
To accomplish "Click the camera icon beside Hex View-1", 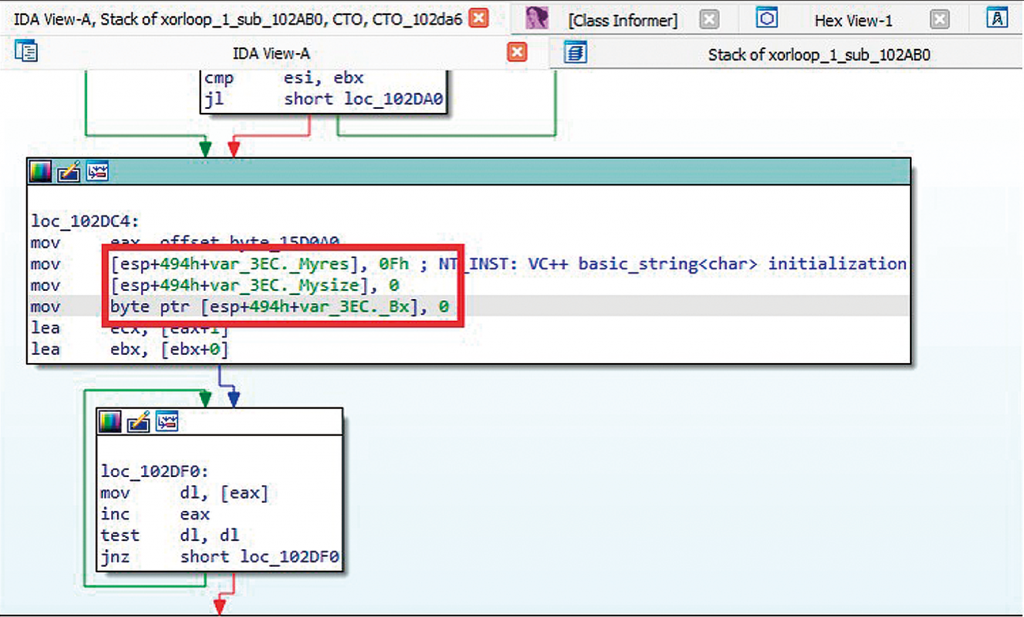I will click(767, 17).
